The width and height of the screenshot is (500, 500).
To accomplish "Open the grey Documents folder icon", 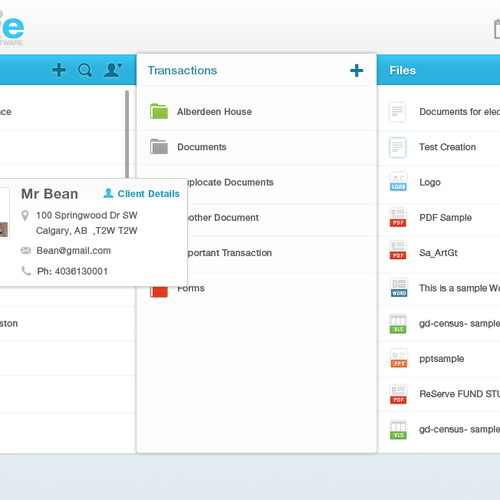I will point(159,147).
